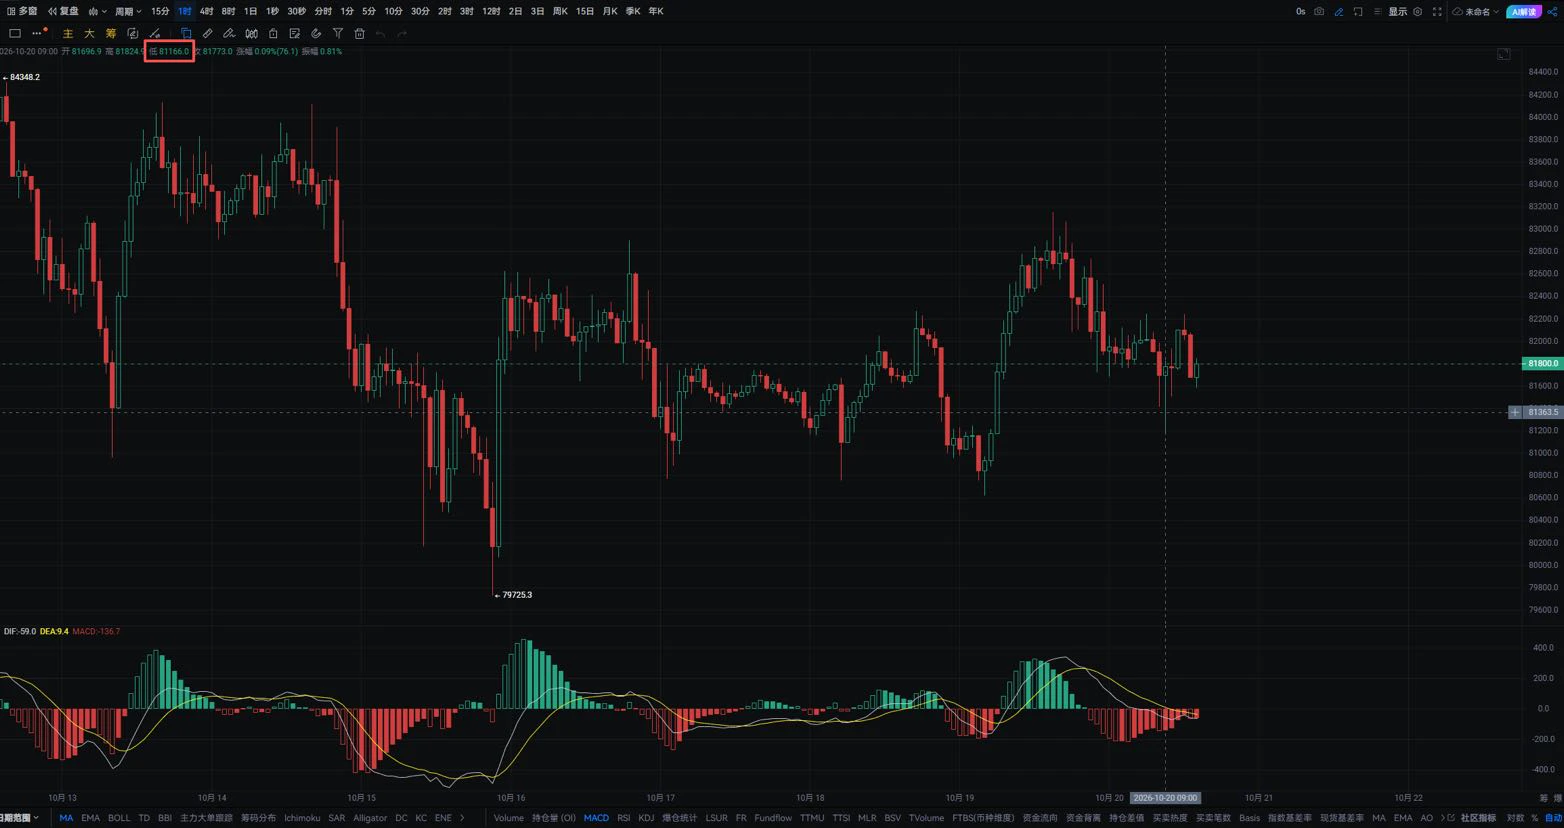Click the 复盘 replay button

(63, 12)
